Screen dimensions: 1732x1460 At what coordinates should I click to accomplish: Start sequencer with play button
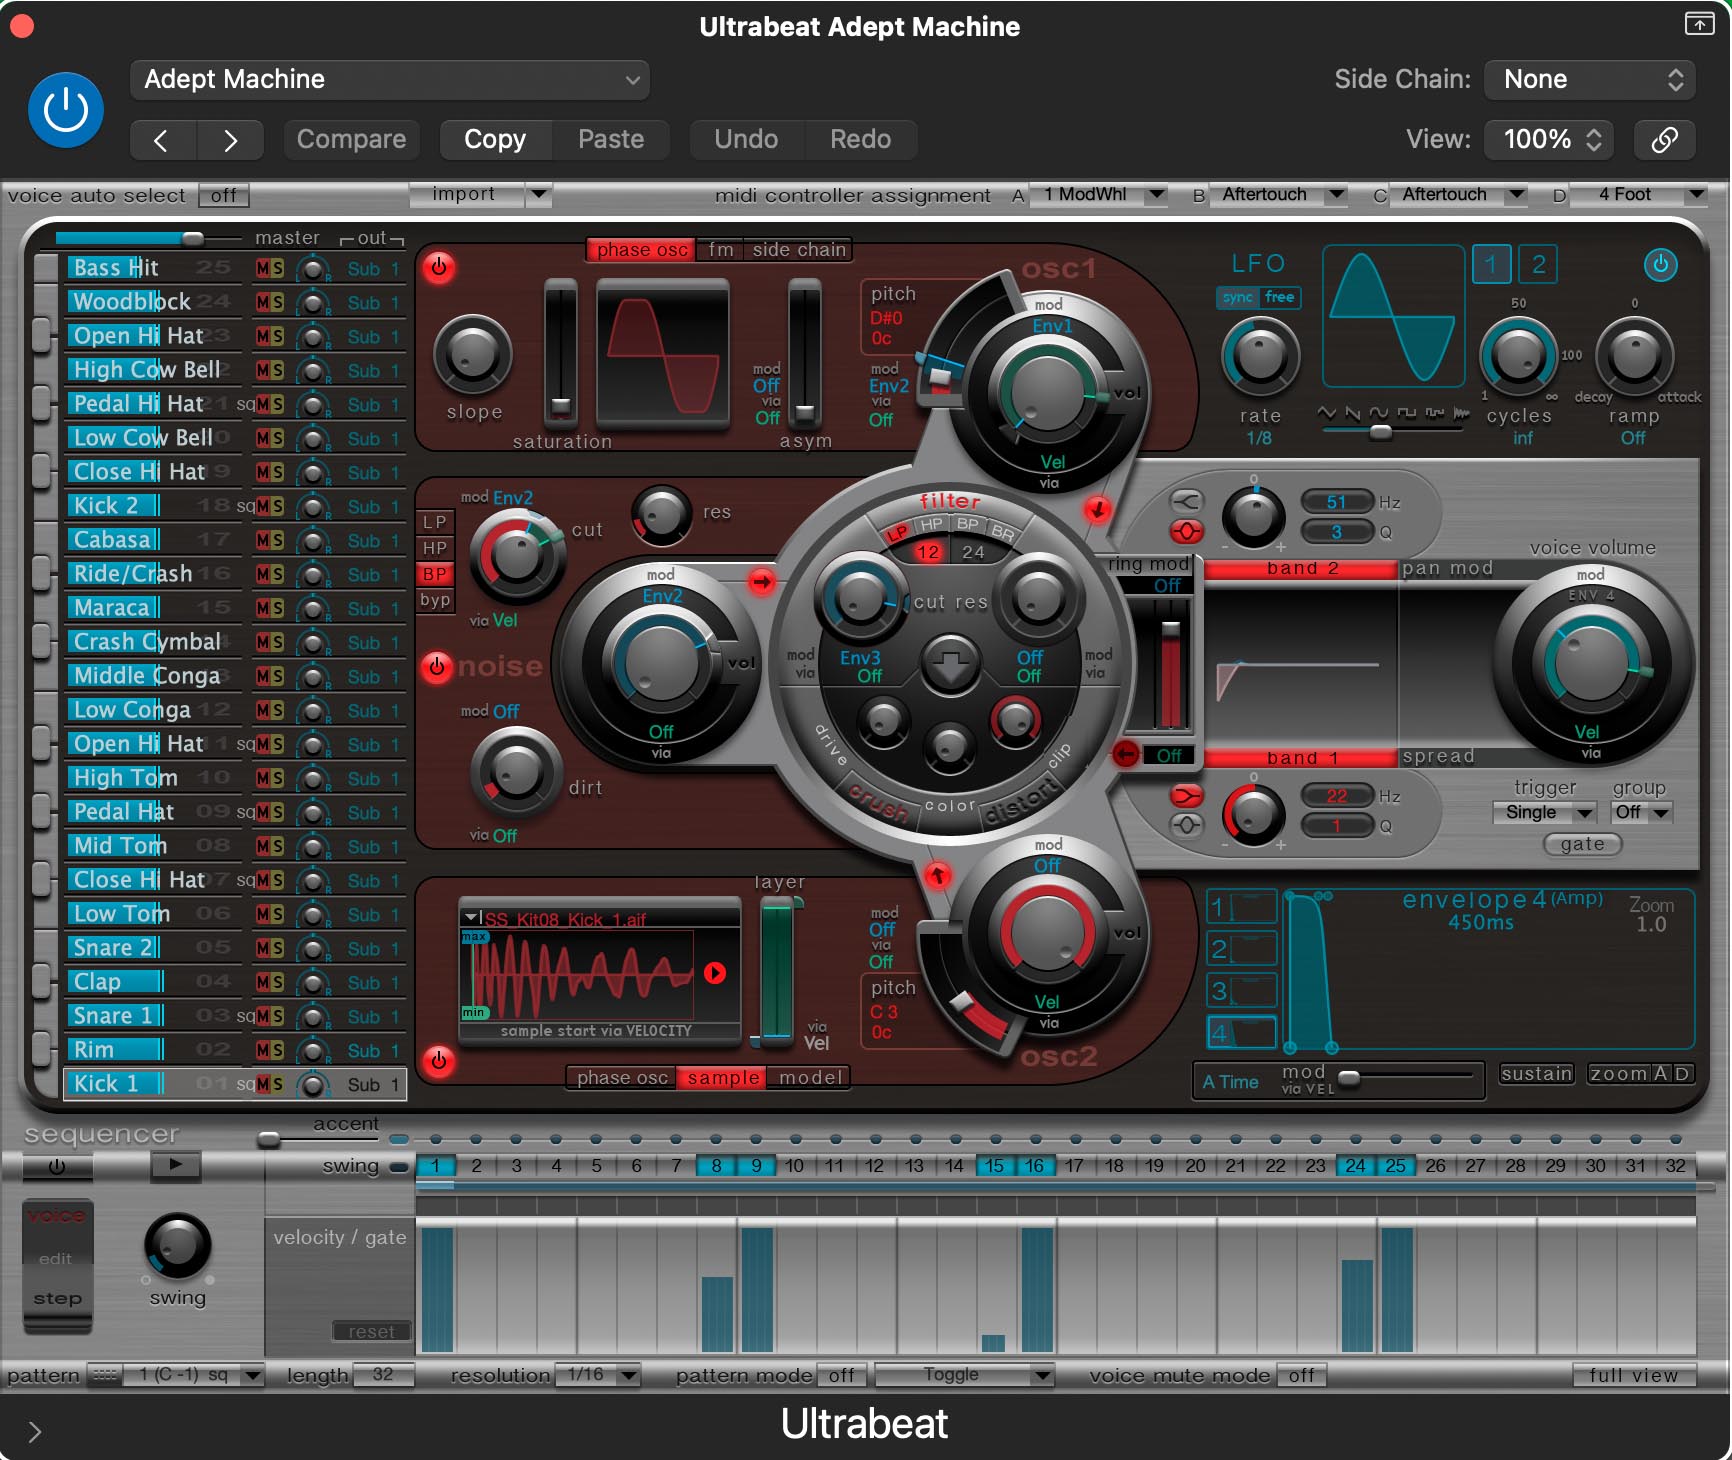point(176,1164)
